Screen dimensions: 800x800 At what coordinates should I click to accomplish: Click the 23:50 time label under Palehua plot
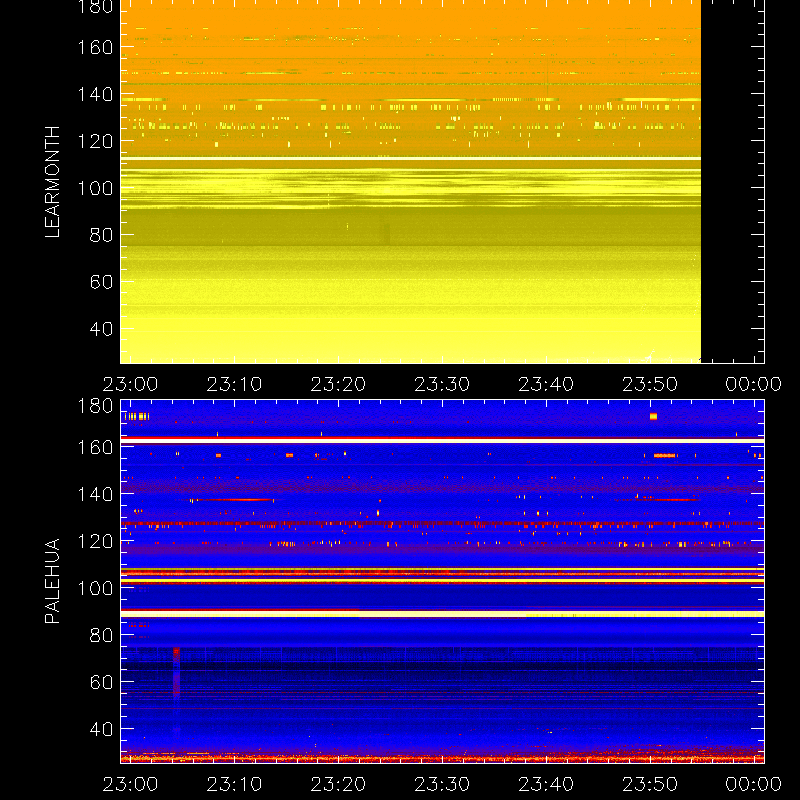pos(650,784)
